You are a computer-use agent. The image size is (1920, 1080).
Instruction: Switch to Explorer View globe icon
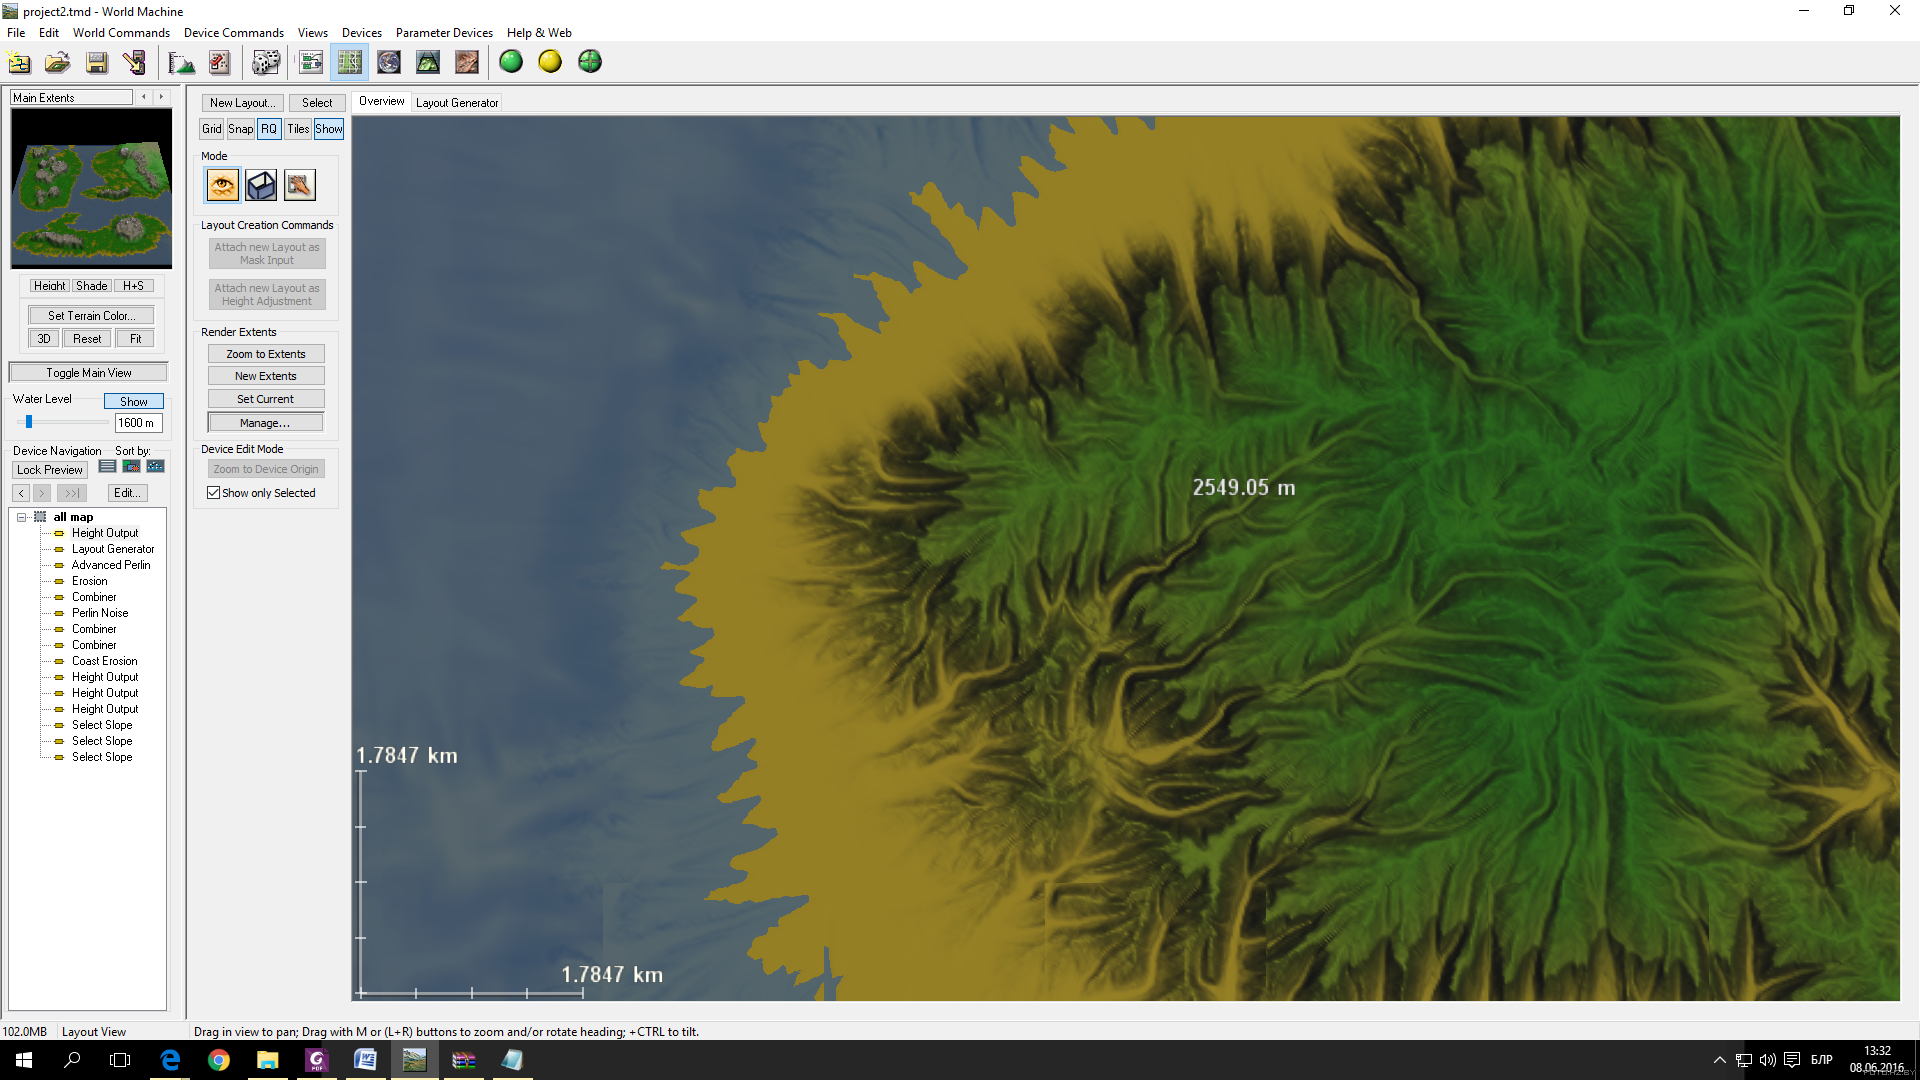tap(389, 62)
